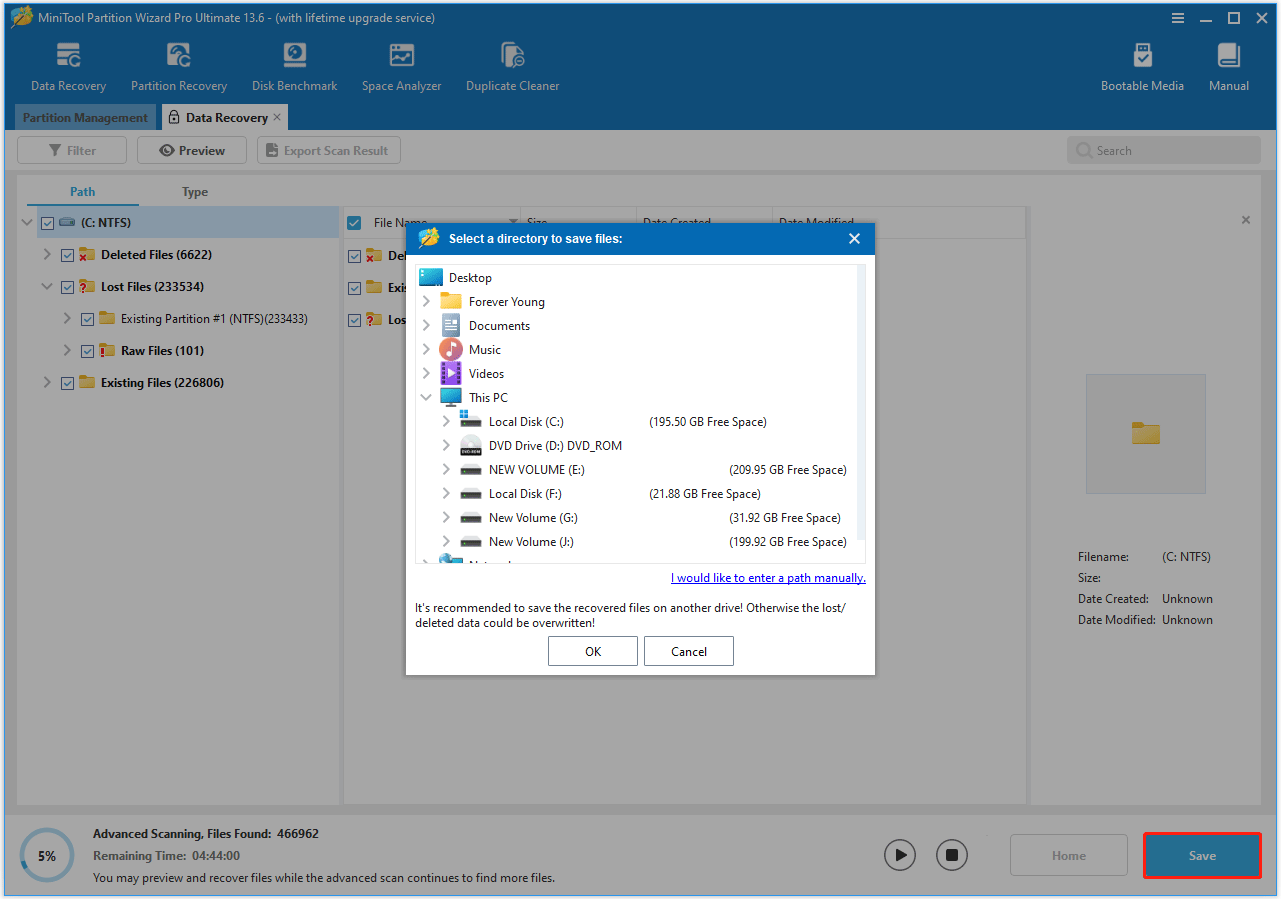Select the Partition Recovery tool
Screen dimensions: 1281x899
[178, 65]
